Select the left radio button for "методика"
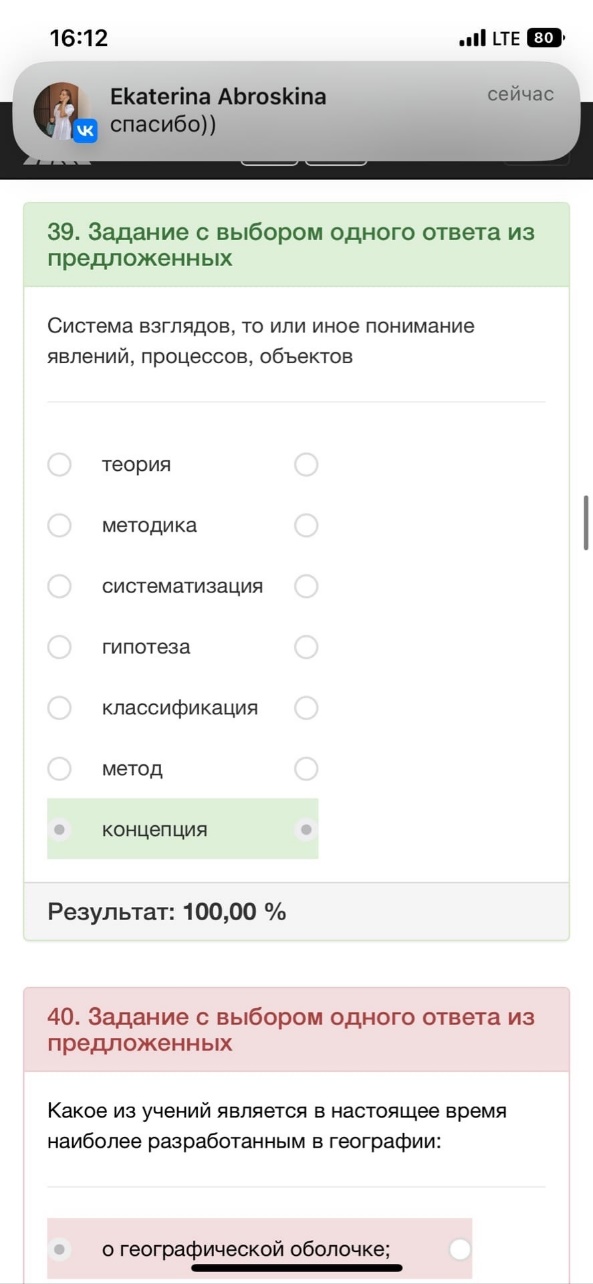593x1284 pixels. pyautogui.click(x=60, y=526)
